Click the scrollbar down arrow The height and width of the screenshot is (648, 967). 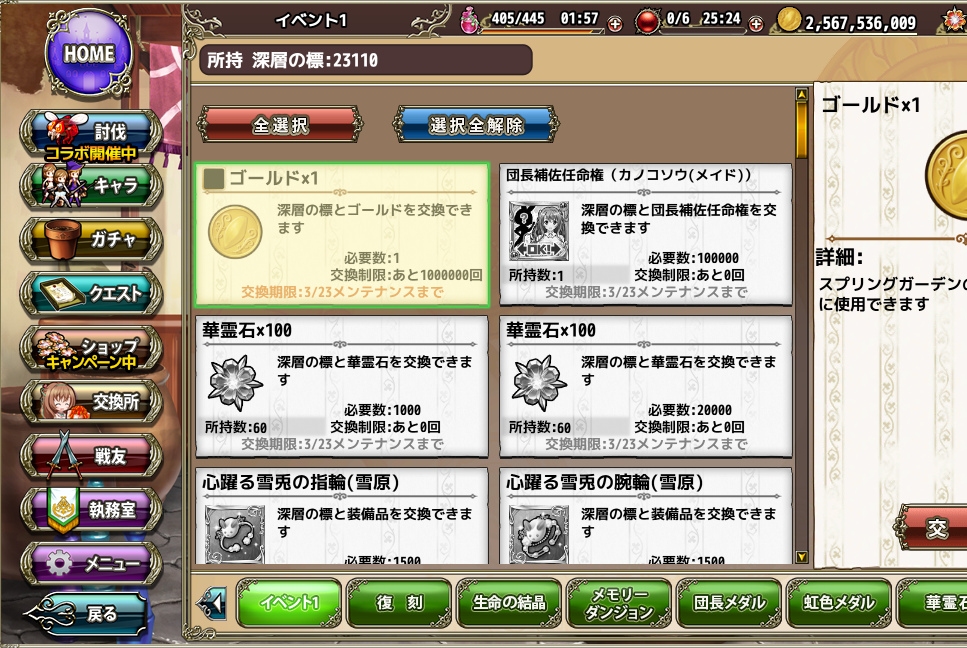802,557
